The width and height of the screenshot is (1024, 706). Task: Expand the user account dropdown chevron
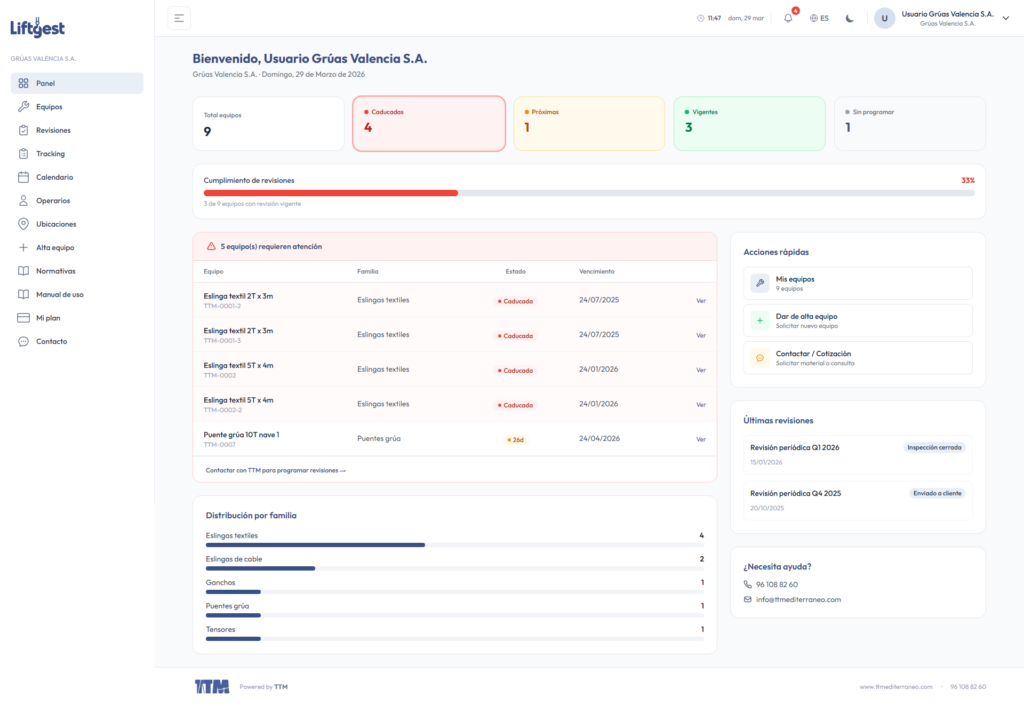[x=1005, y=18]
